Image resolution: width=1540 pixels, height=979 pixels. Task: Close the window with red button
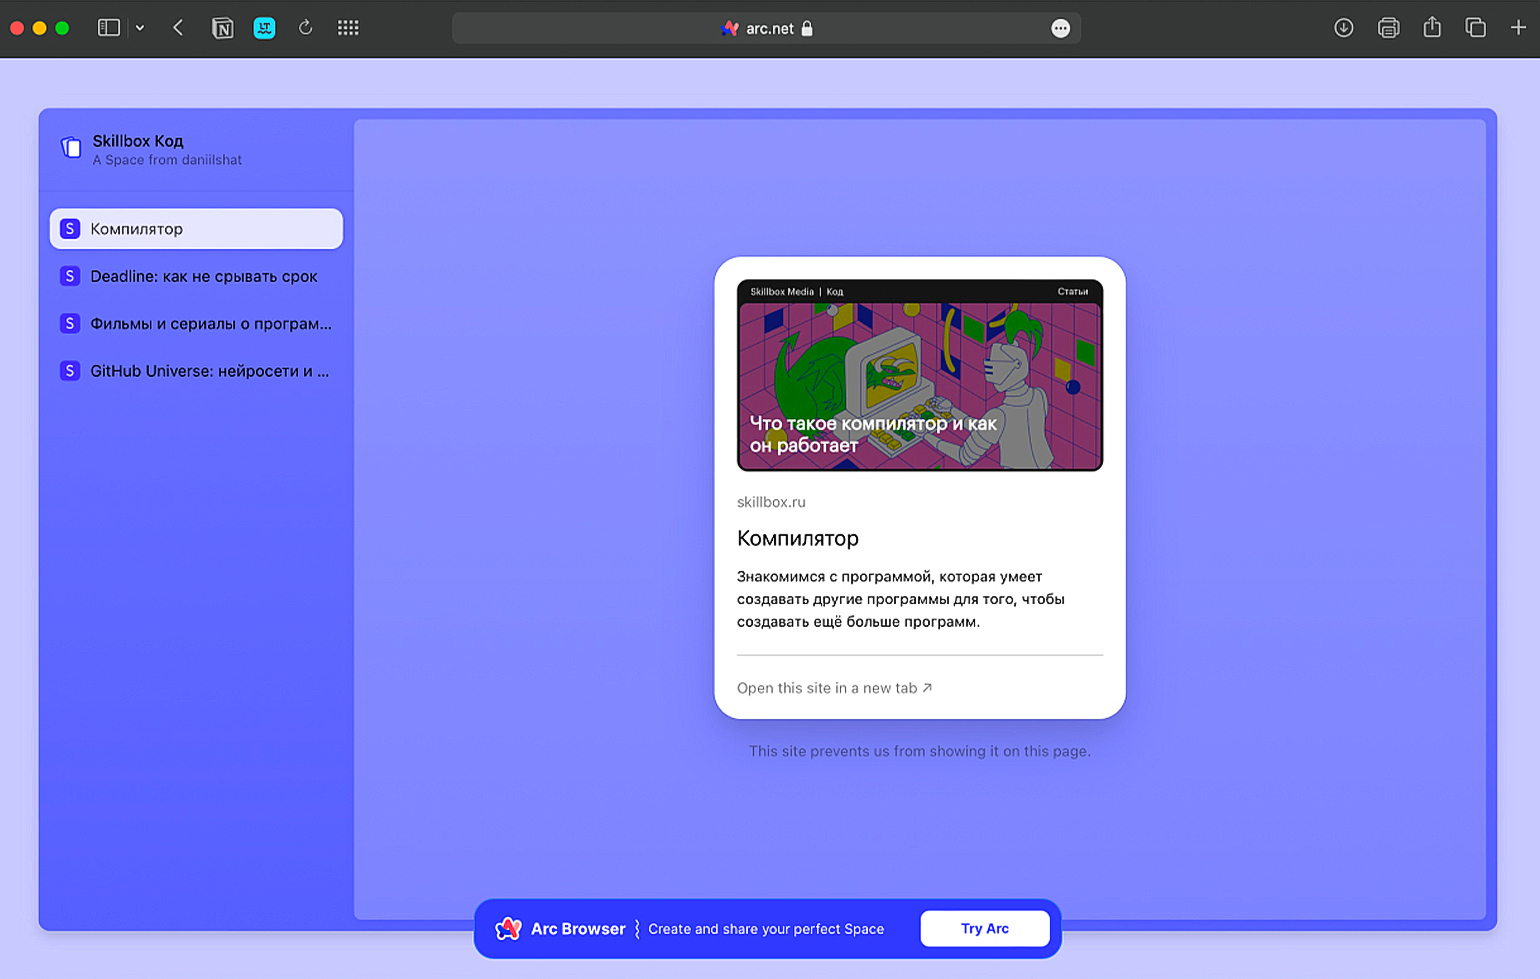[x=17, y=28]
